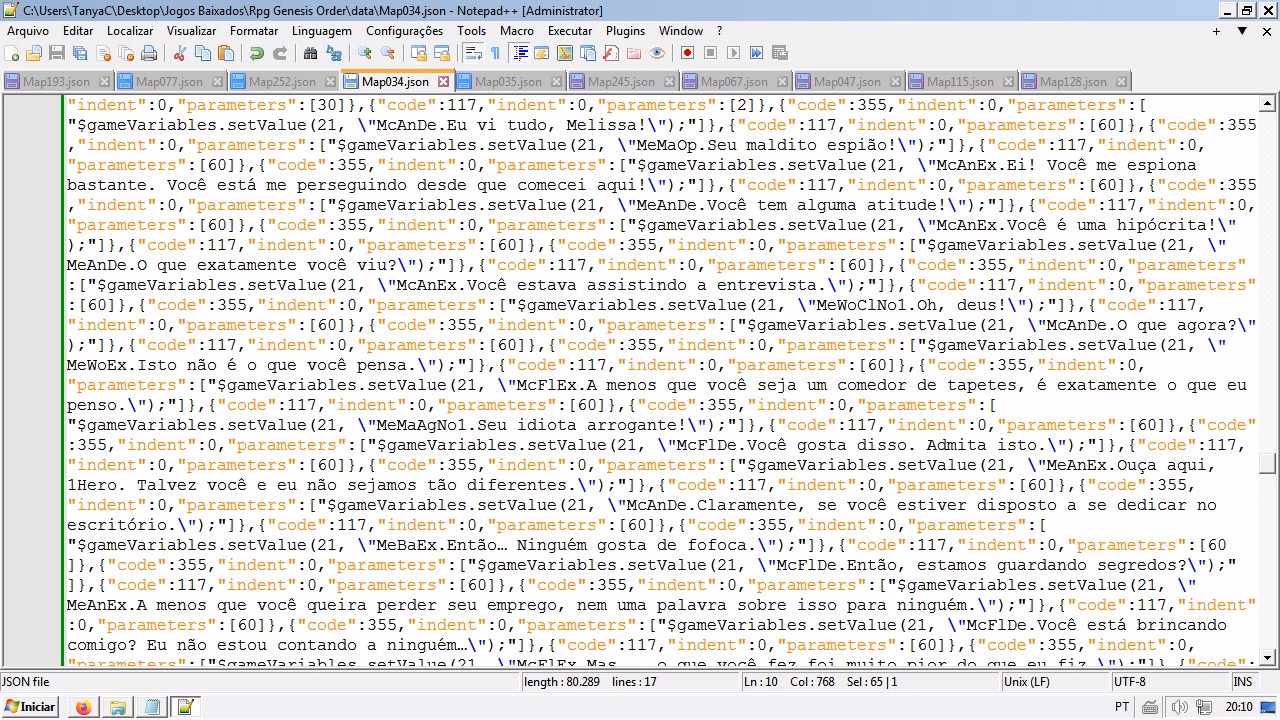1280x720 pixels.
Task: Open the Plugins menu
Action: [x=625, y=31]
